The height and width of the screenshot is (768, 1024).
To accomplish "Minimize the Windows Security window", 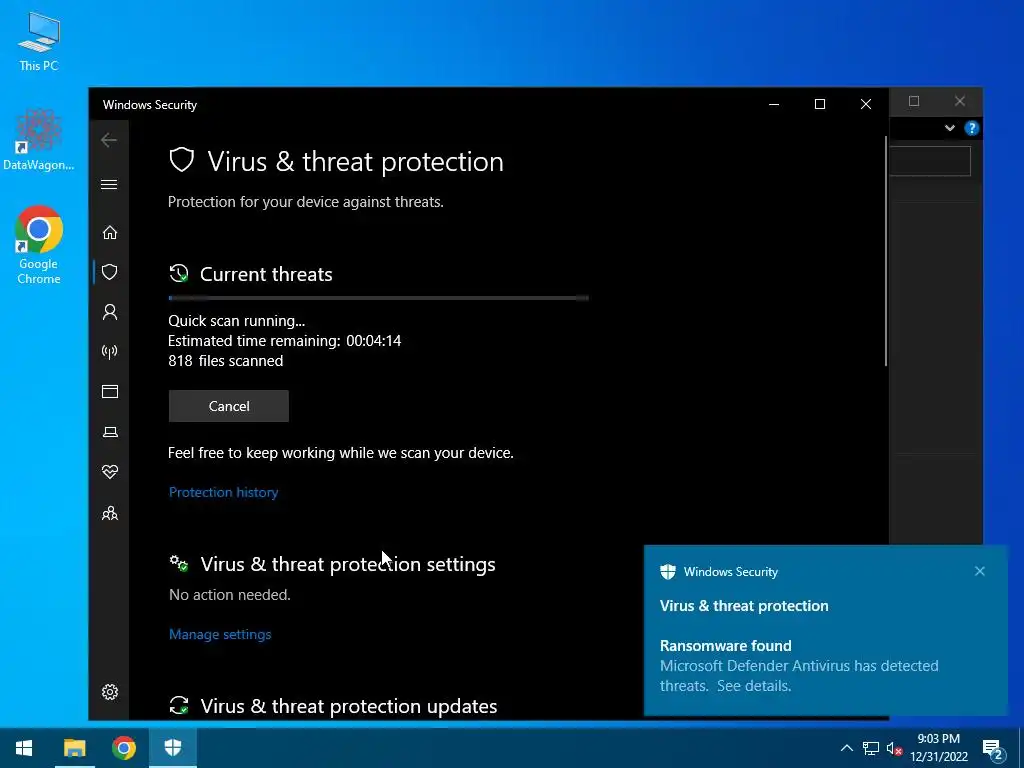I will [x=774, y=104].
